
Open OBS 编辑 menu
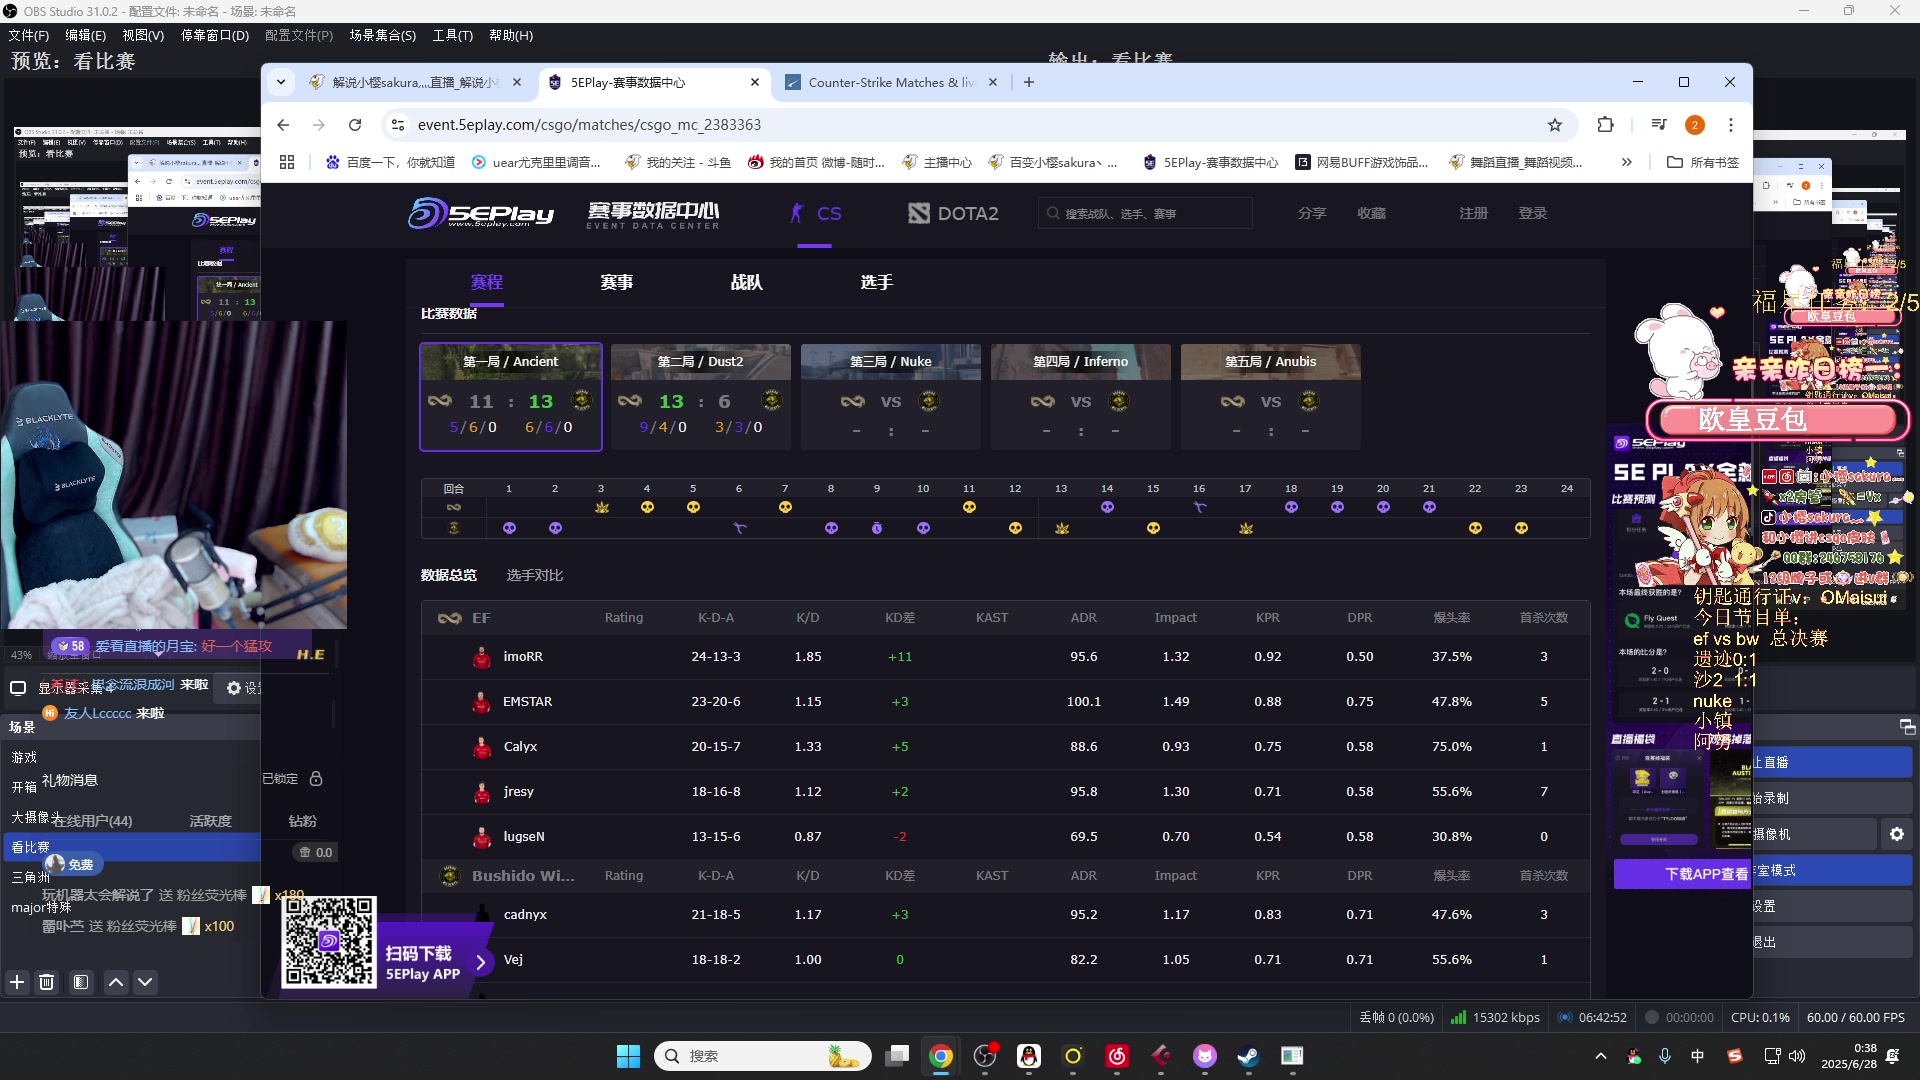pos(85,35)
